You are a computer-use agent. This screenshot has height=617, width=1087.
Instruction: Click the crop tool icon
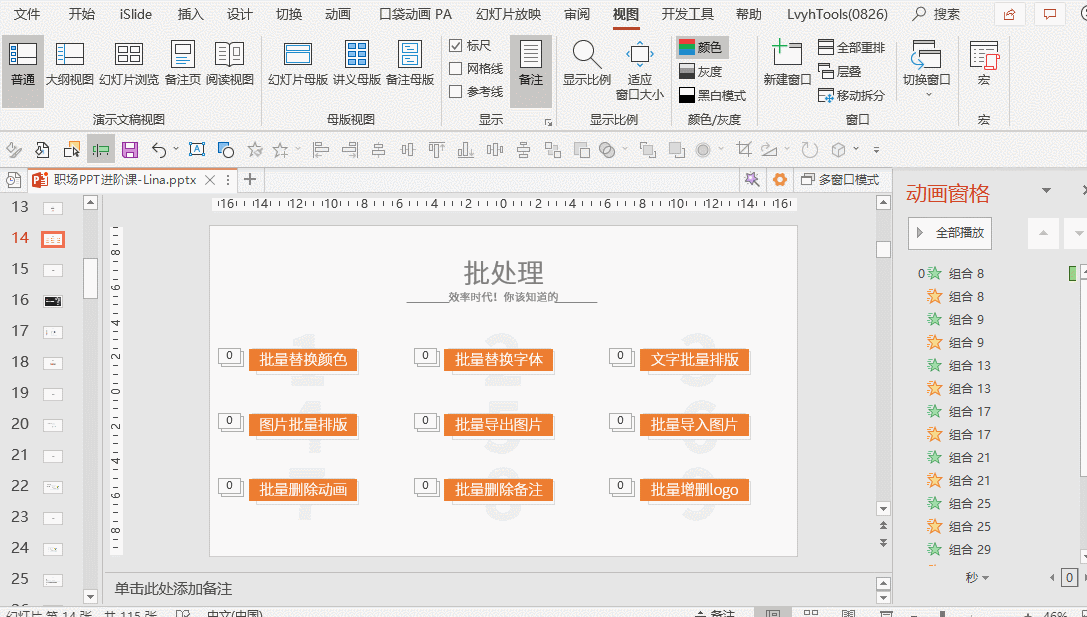[744, 150]
